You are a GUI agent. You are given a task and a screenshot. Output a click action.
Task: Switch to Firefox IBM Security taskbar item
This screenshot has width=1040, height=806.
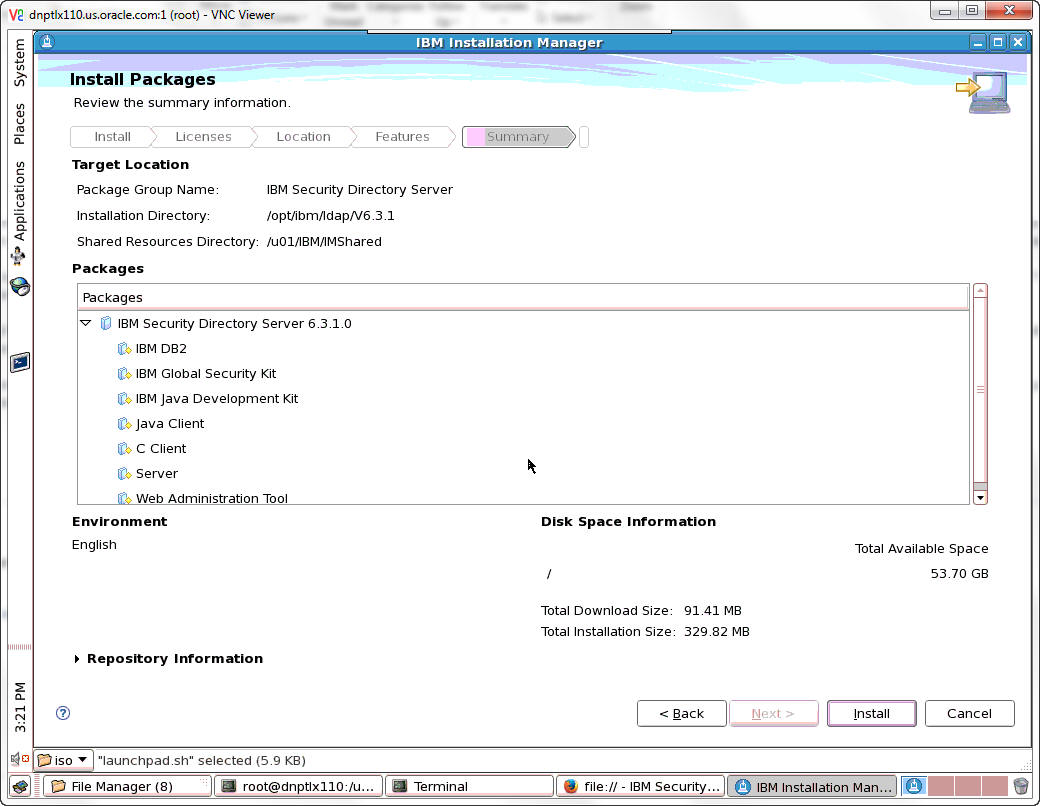pyautogui.click(x=641, y=786)
